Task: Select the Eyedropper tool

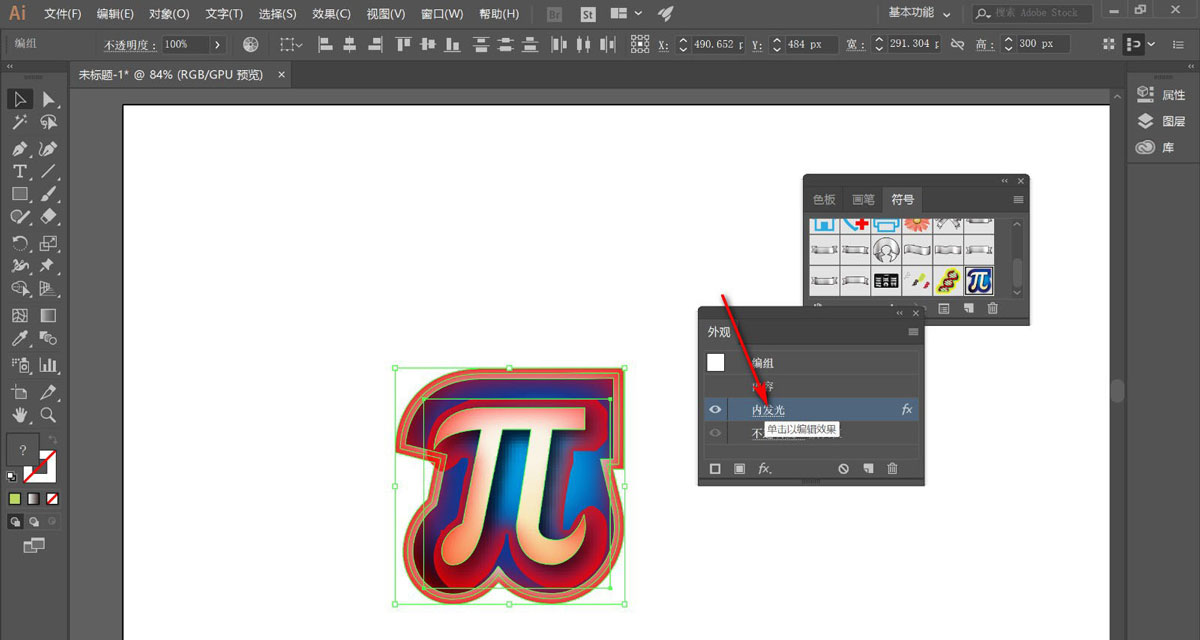Action: [x=19, y=340]
